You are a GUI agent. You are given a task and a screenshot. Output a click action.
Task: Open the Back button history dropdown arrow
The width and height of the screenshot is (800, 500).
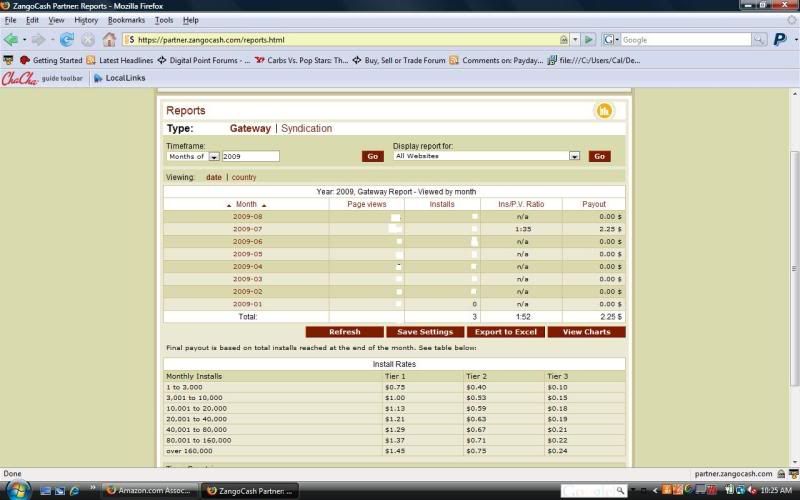tap(24, 39)
